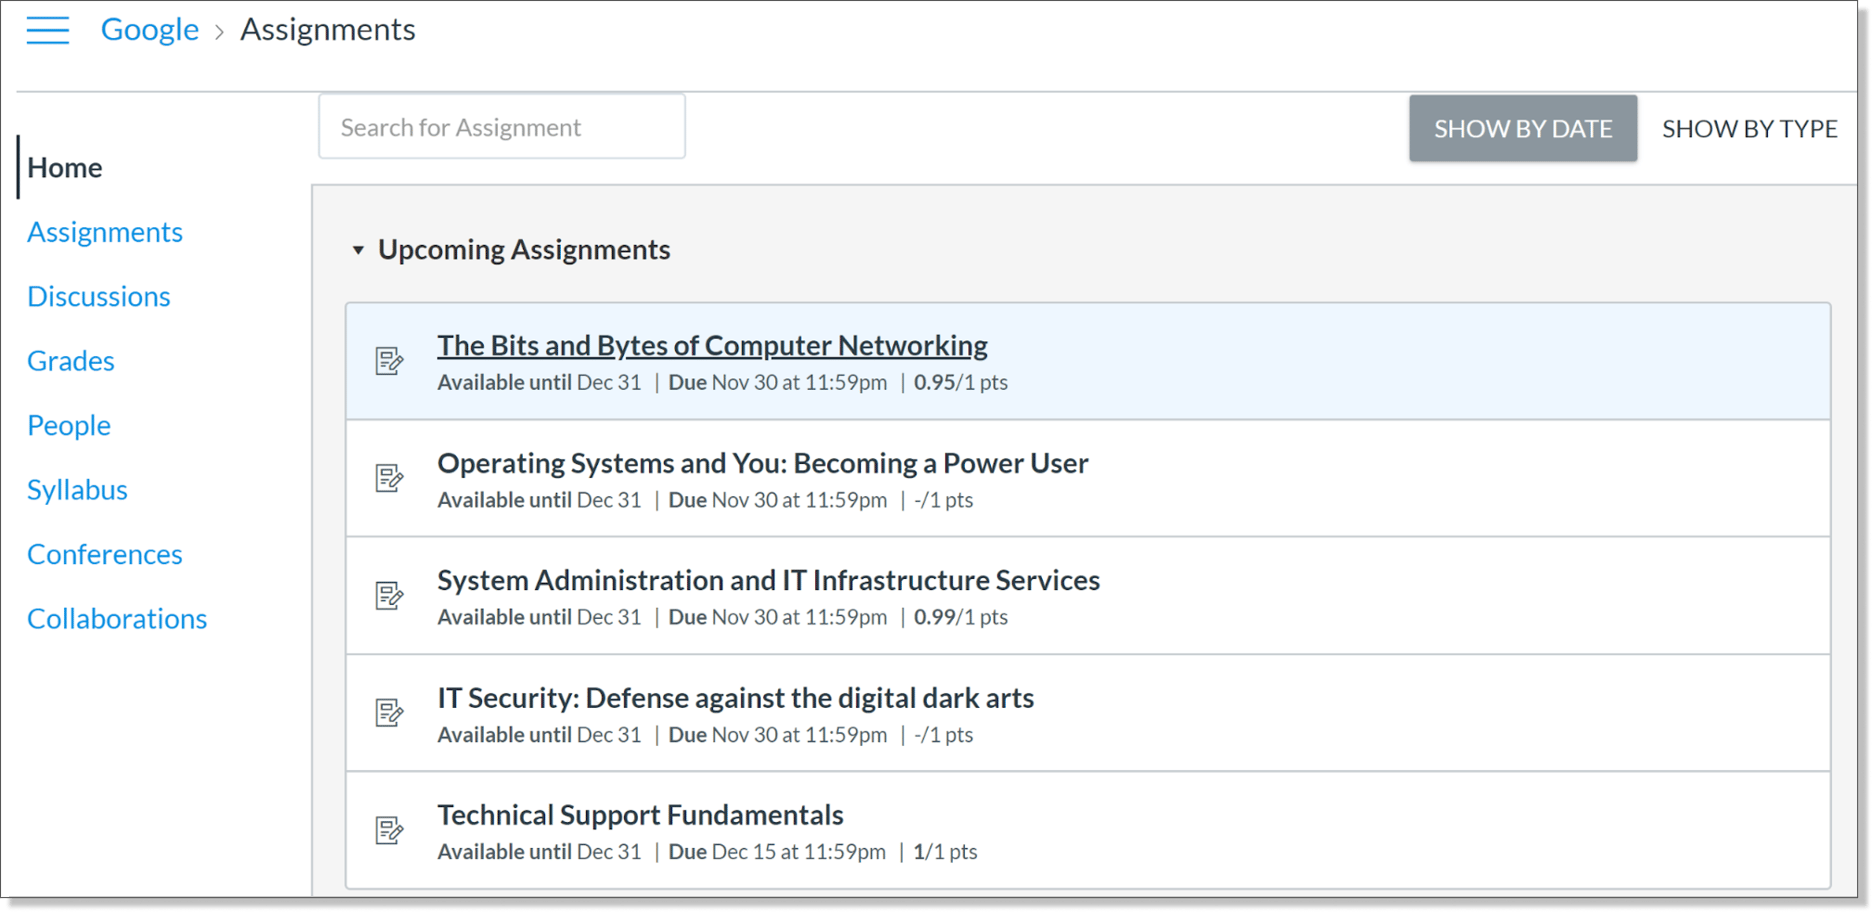Open The Bits and Bytes of Computer Networking assignment
The width and height of the screenshot is (1872, 912).
pyautogui.click(x=712, y=344)
